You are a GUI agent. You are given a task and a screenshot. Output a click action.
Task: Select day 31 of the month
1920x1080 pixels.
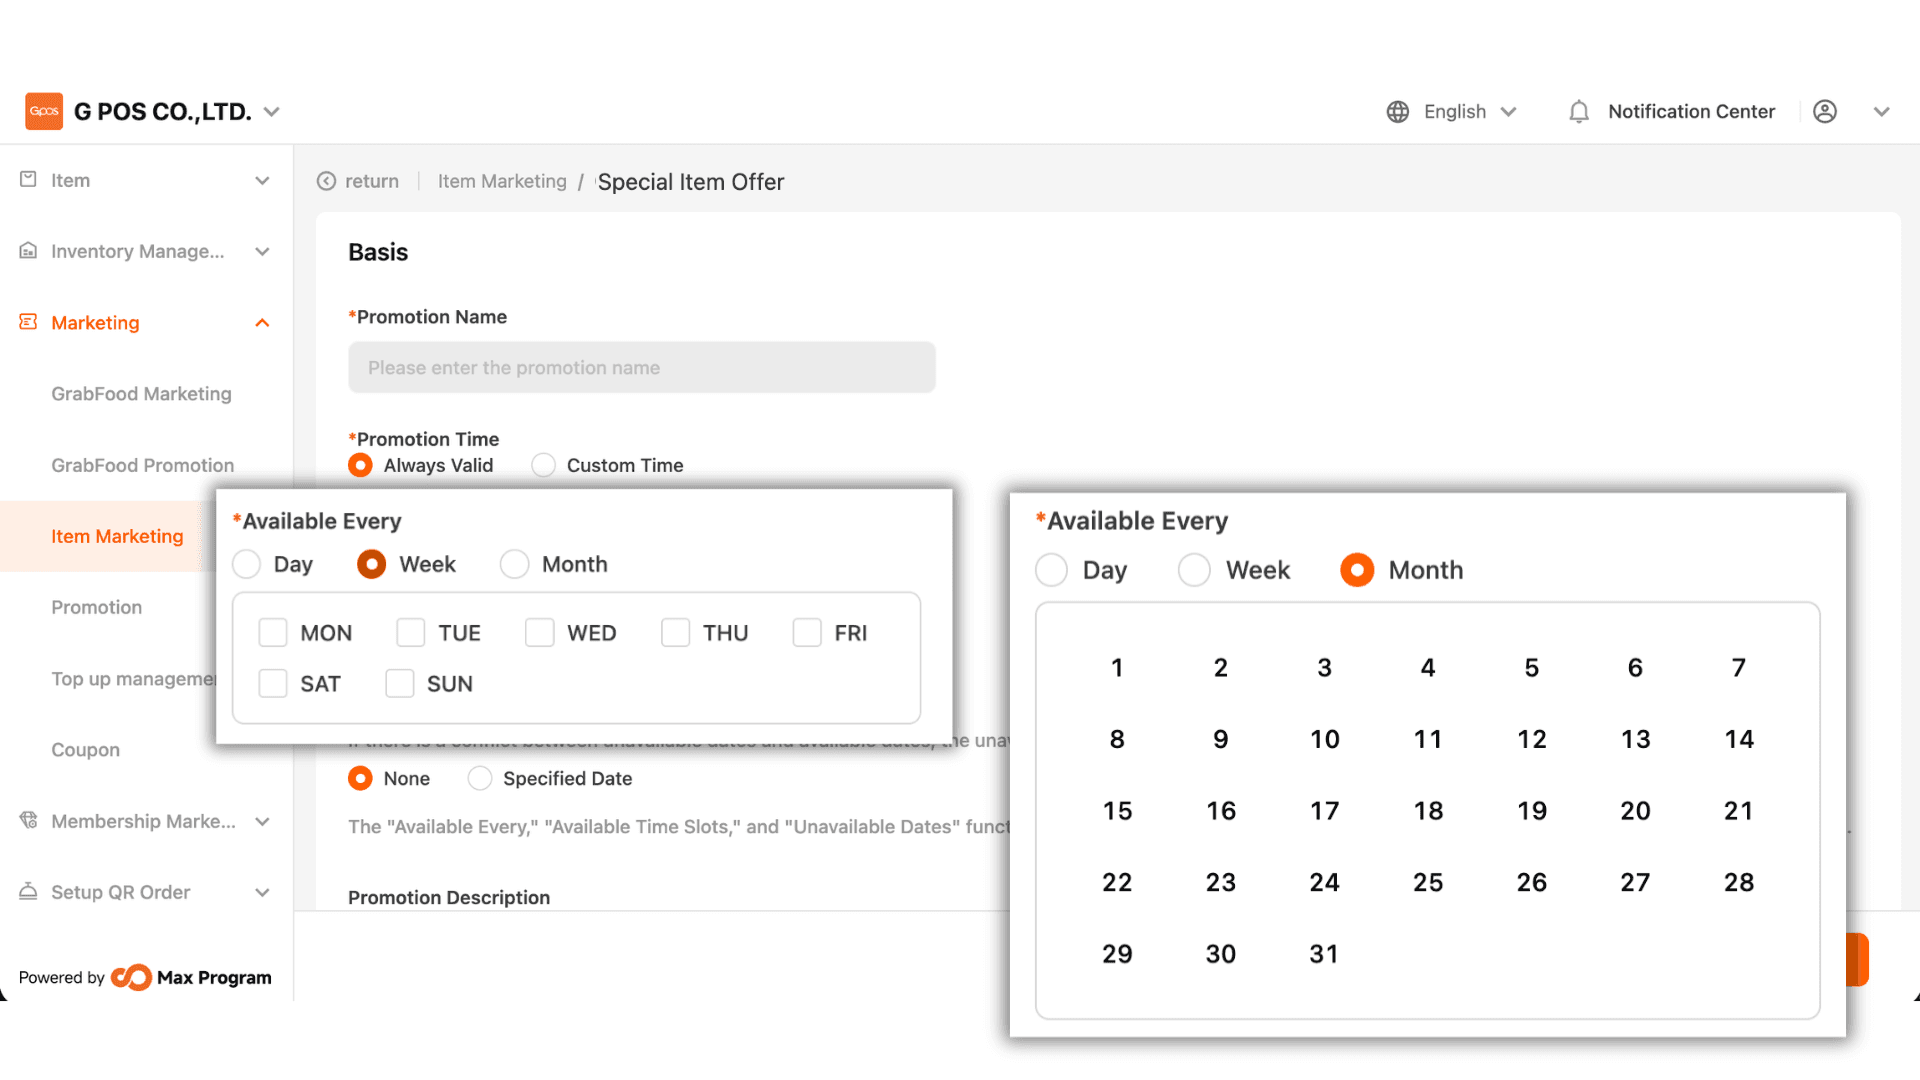pyautogui.click(x=1324, y=953)
